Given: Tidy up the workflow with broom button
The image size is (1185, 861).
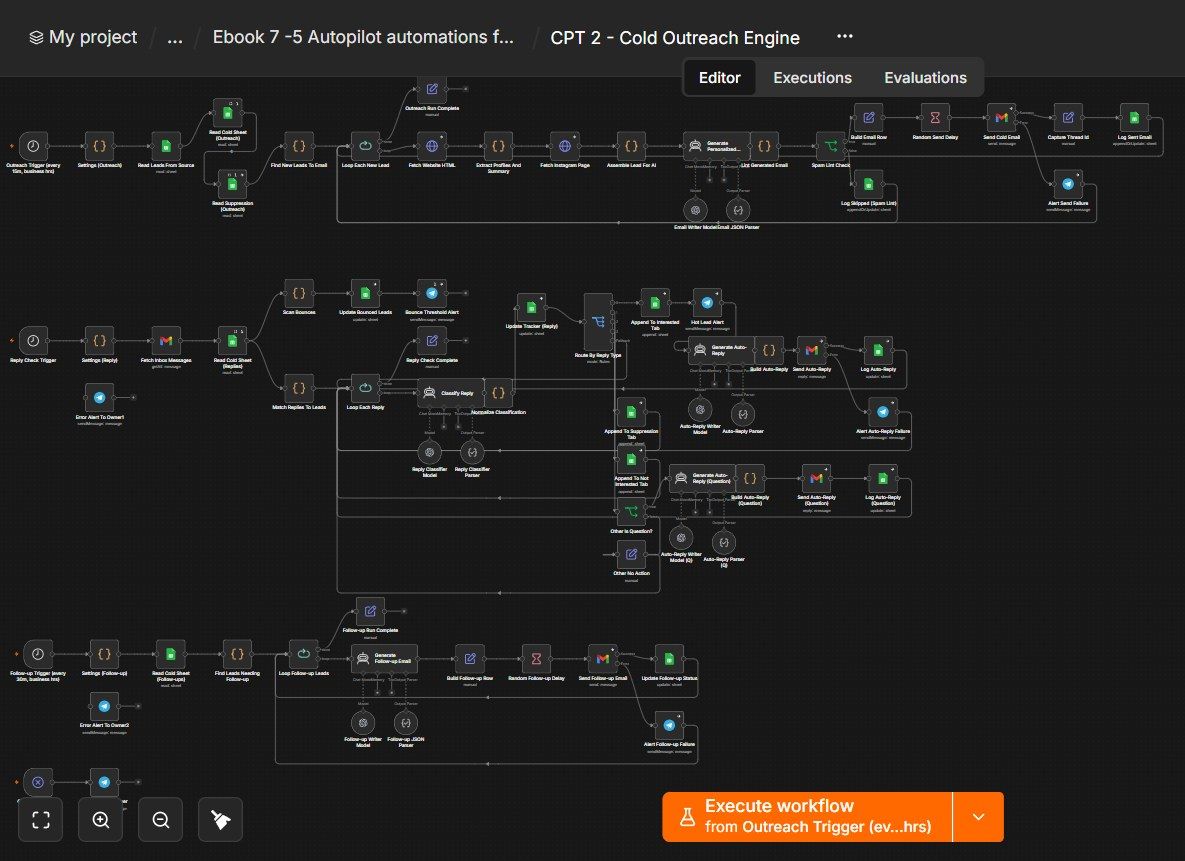Looking at the screenshot, I should tap(221, 819).
